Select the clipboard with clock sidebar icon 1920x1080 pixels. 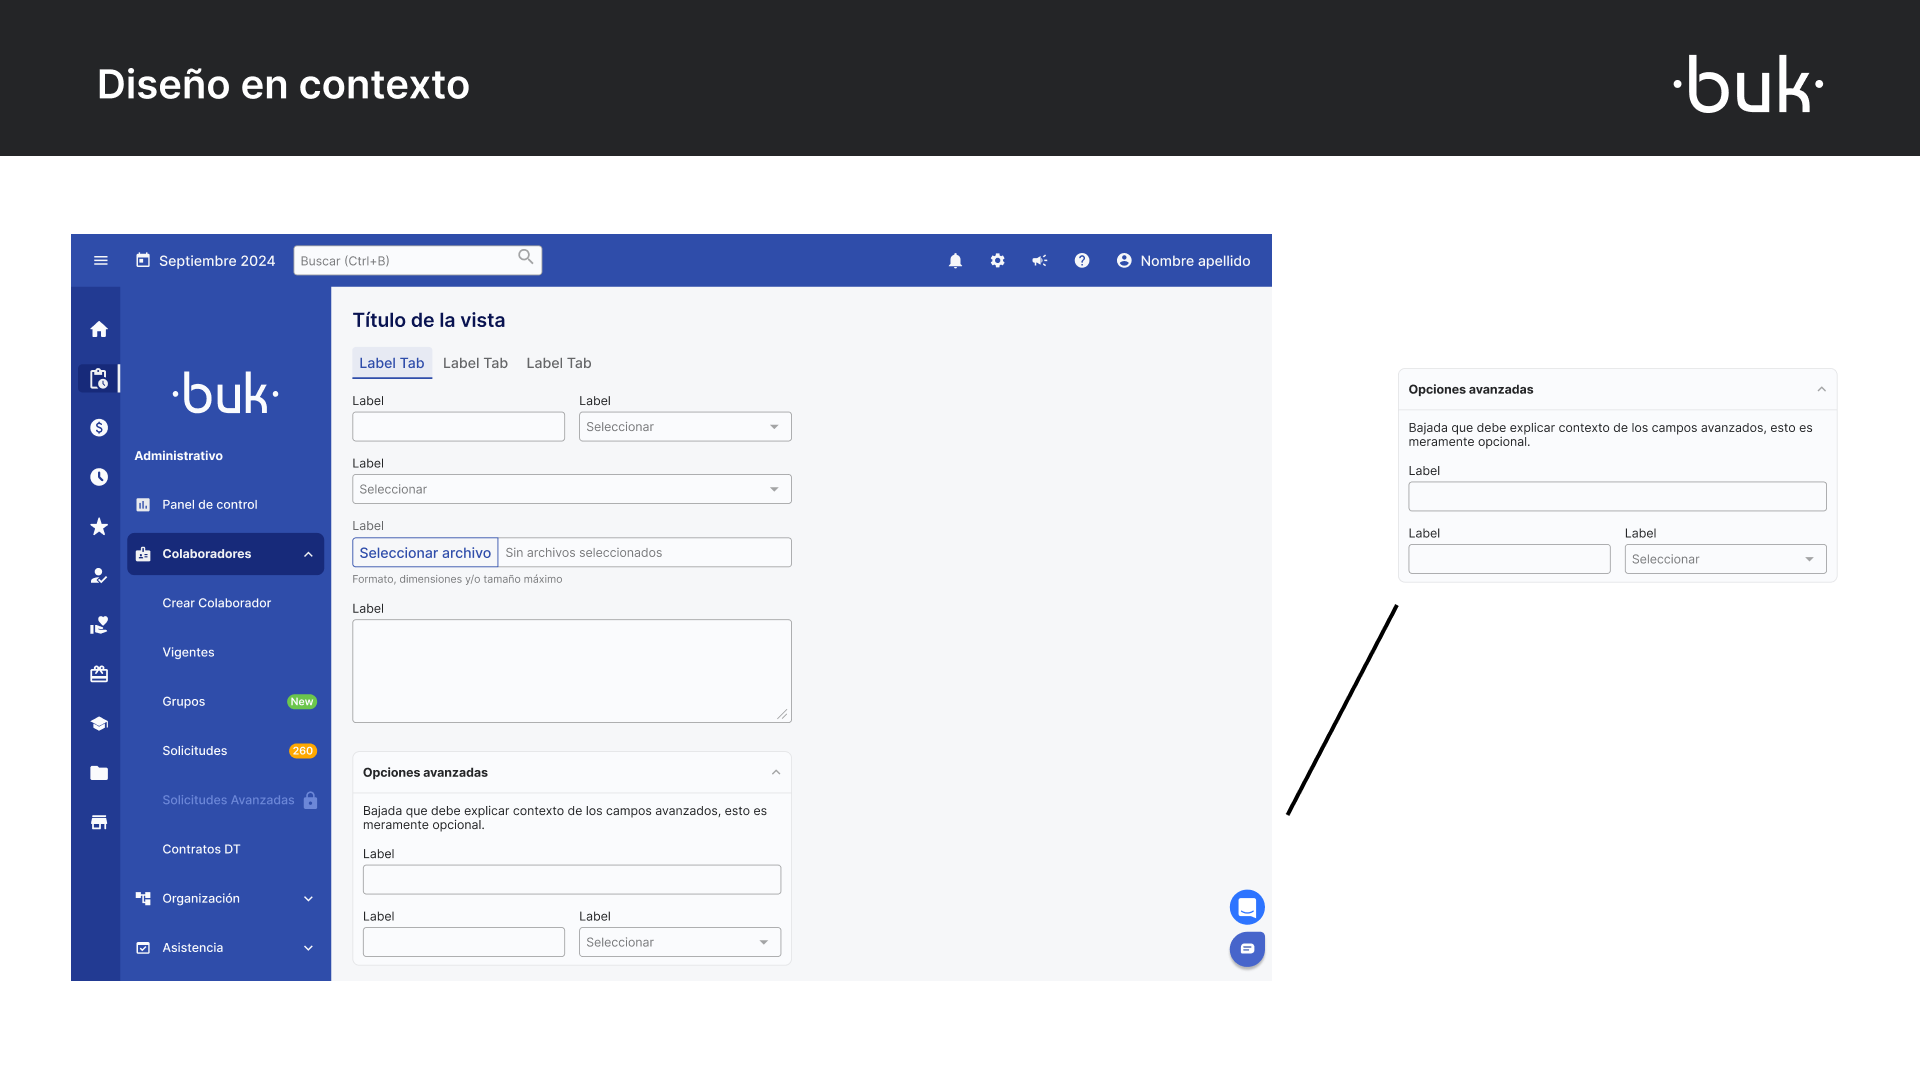pyautogui.click(x=97, y=378)
